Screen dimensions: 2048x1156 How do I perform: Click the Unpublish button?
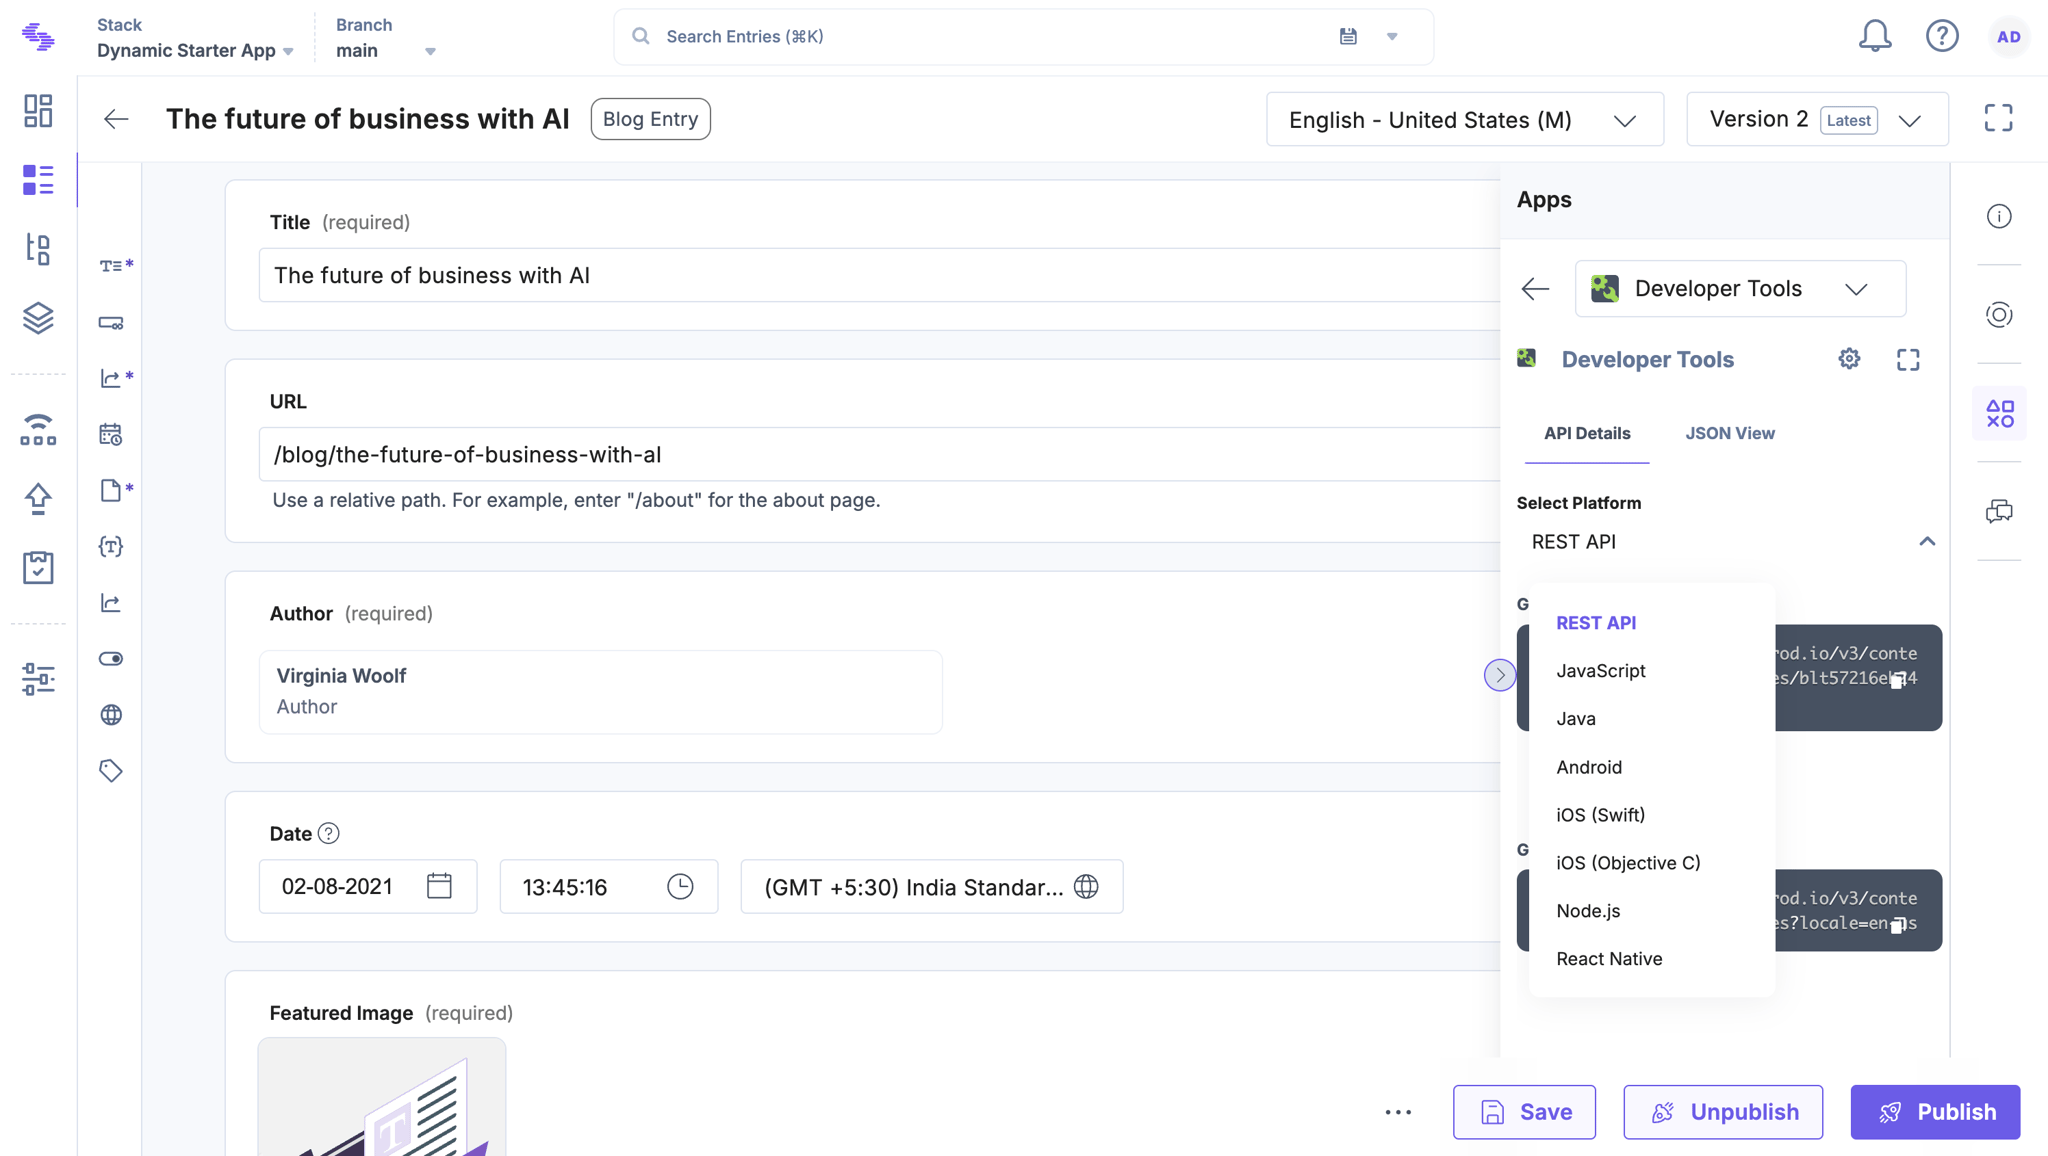pos(1723,1112)
